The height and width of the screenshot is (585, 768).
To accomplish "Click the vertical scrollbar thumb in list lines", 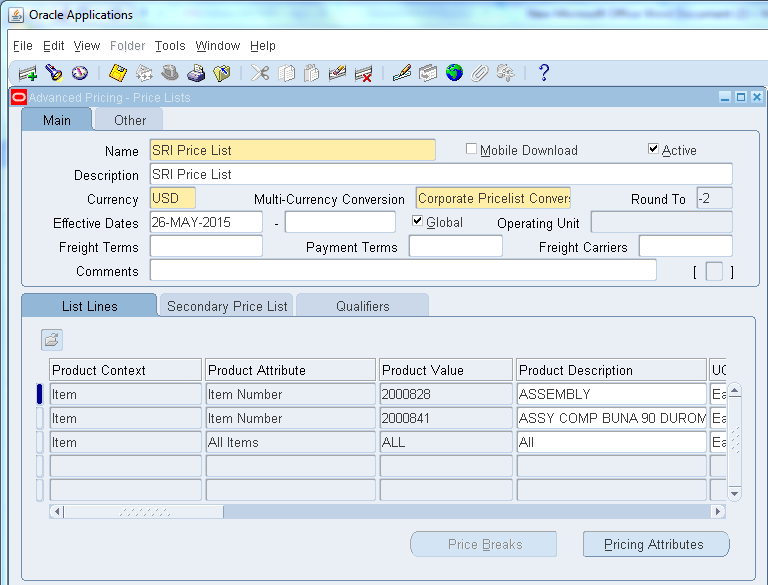I will coord(734,439).
